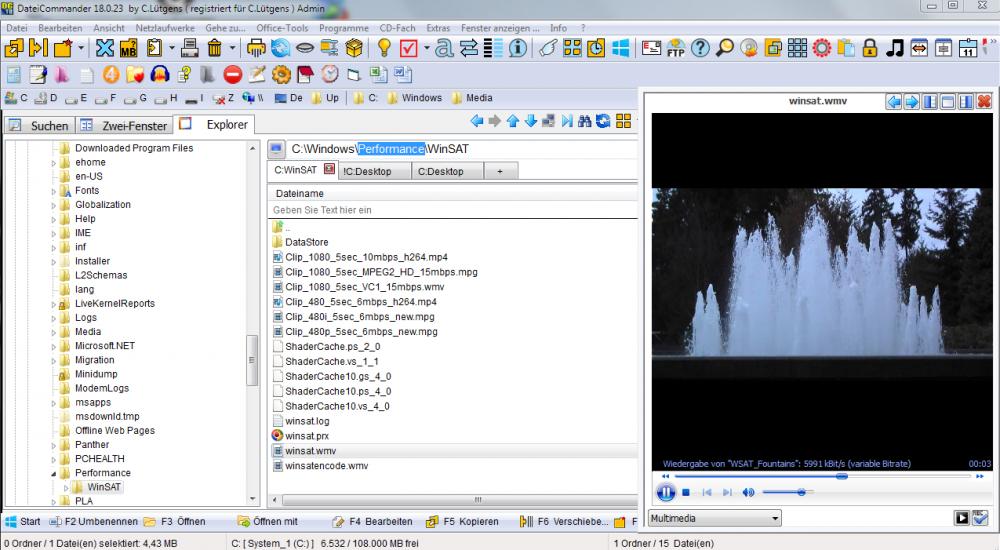Click the F5 Kopieren button
Viewport: 1000px width, 550px height.
coord(464,521)
